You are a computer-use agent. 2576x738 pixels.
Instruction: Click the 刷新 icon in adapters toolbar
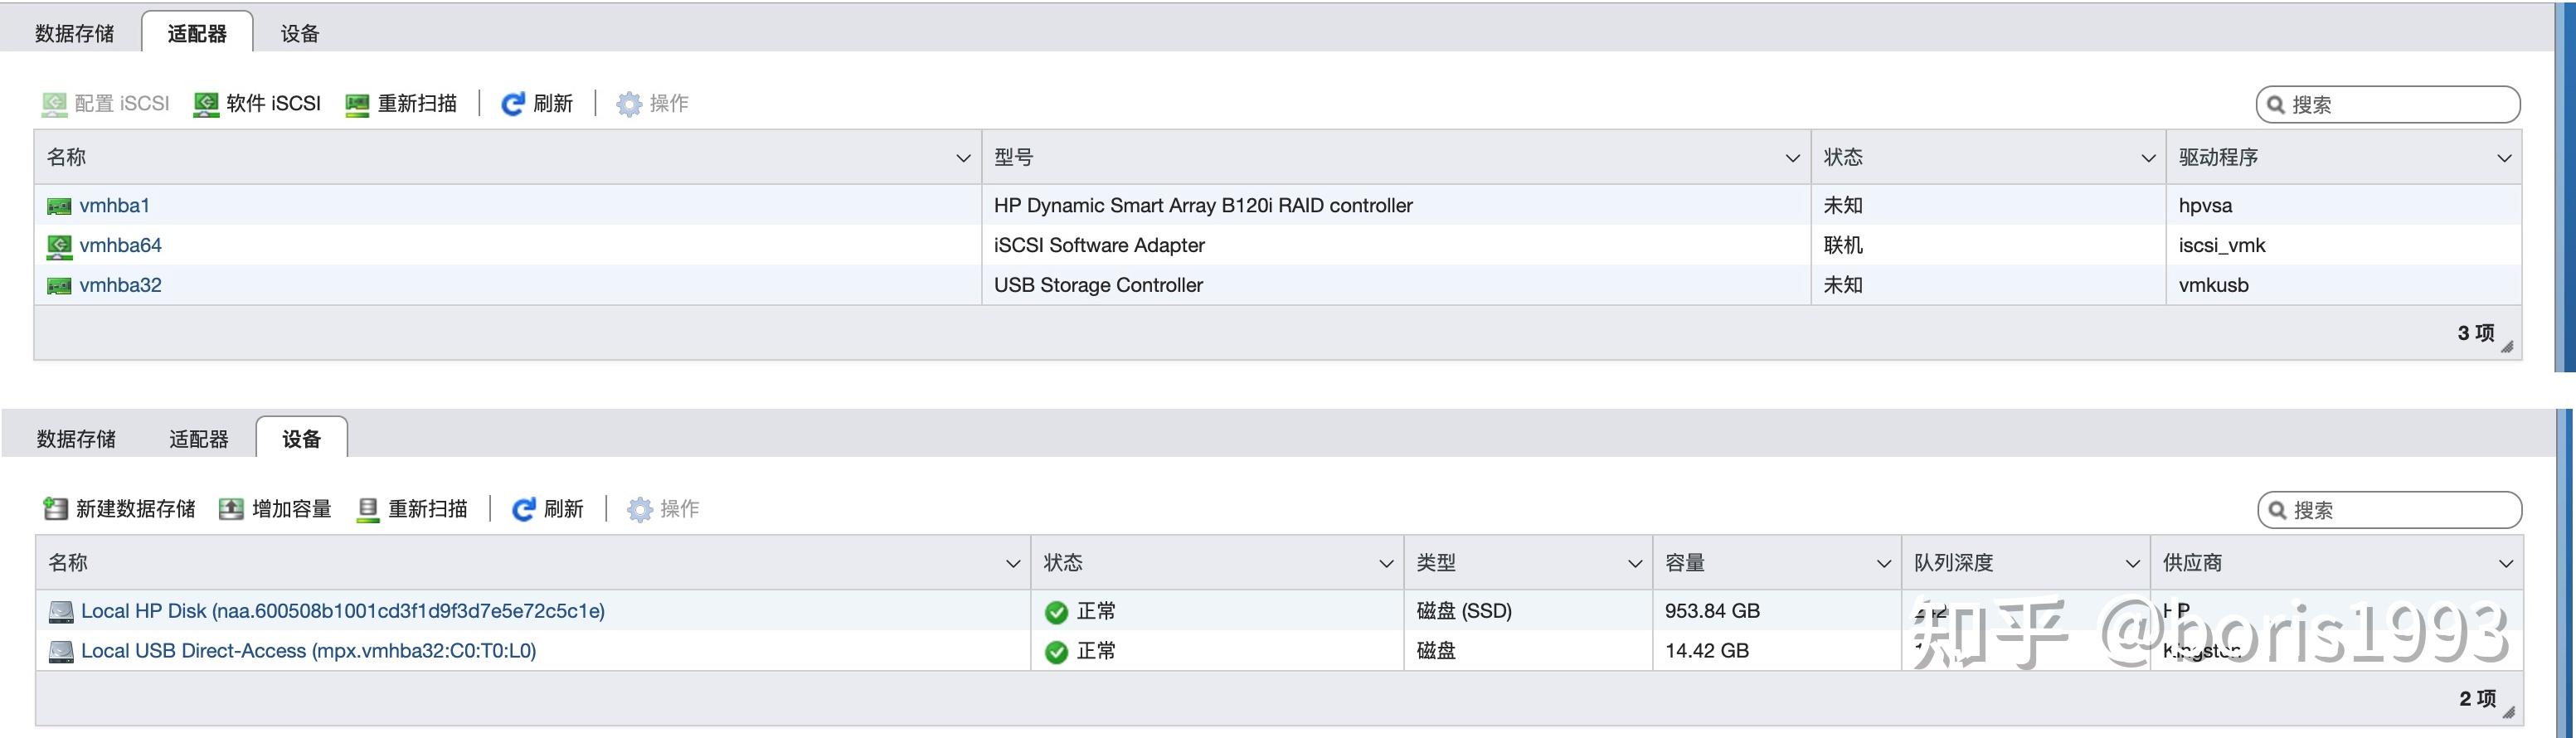(513, 104)
